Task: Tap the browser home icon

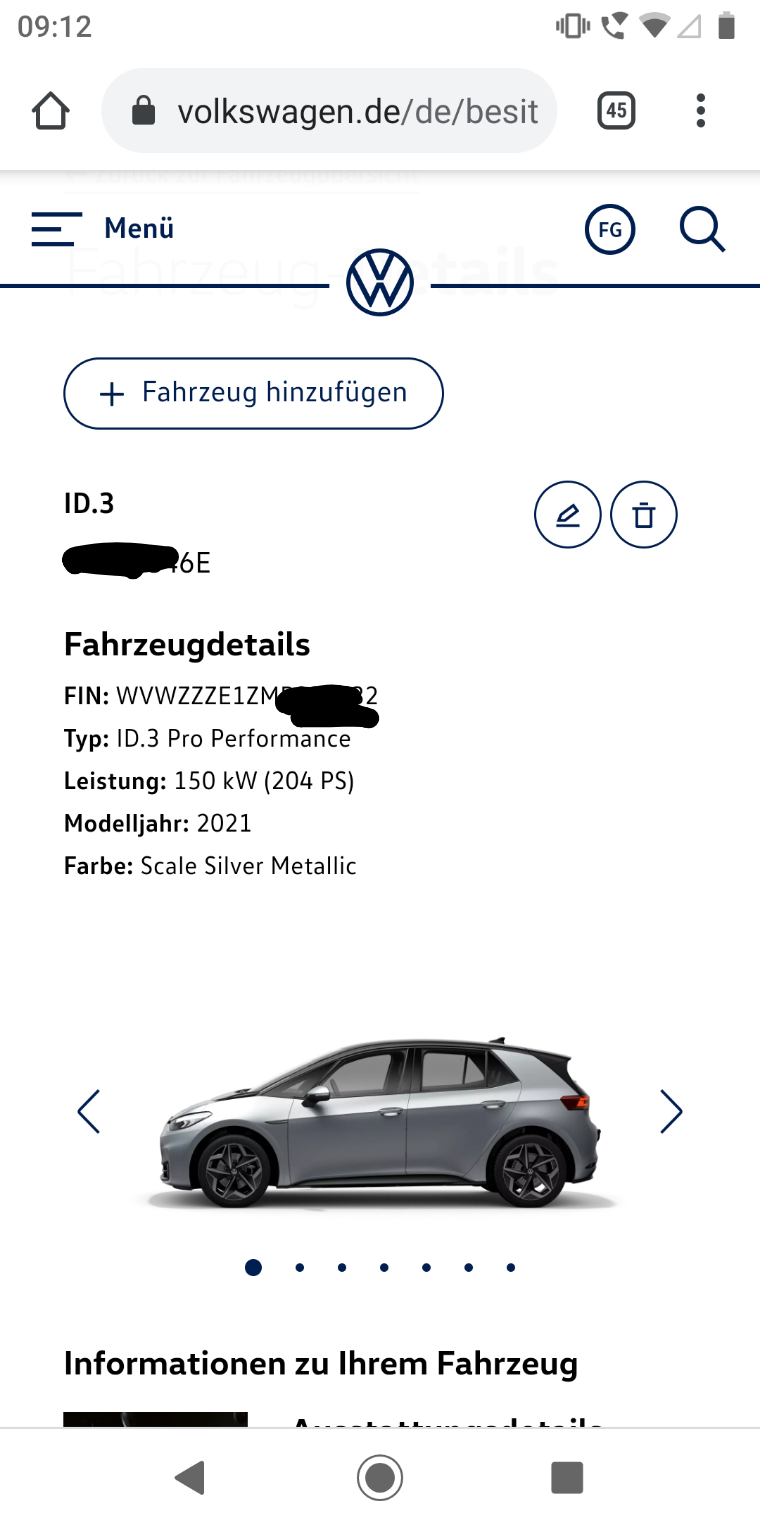Action: pos(52,111)
